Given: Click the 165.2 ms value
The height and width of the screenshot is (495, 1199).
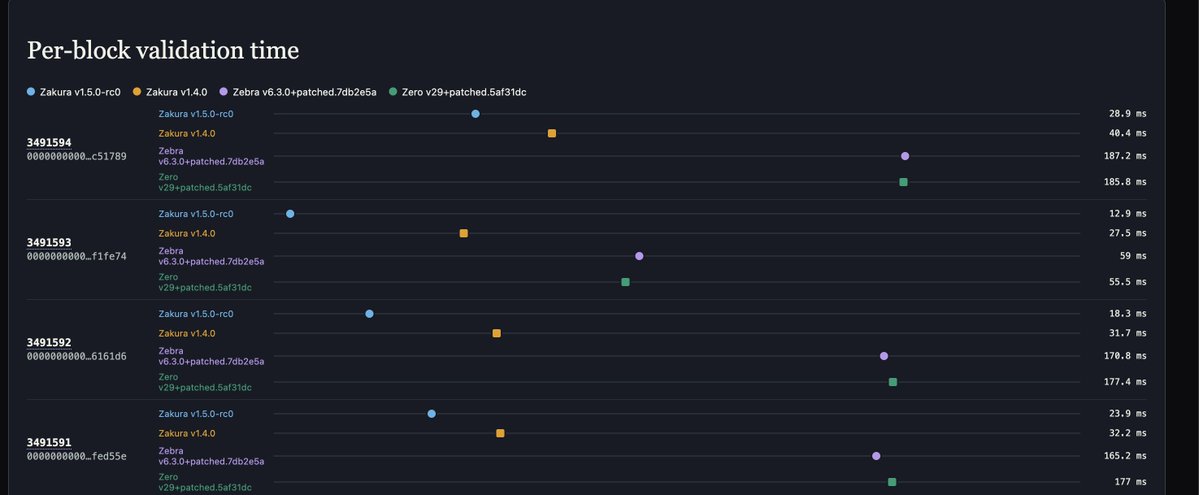Looking at the screenshot, I should [1125, 456].
